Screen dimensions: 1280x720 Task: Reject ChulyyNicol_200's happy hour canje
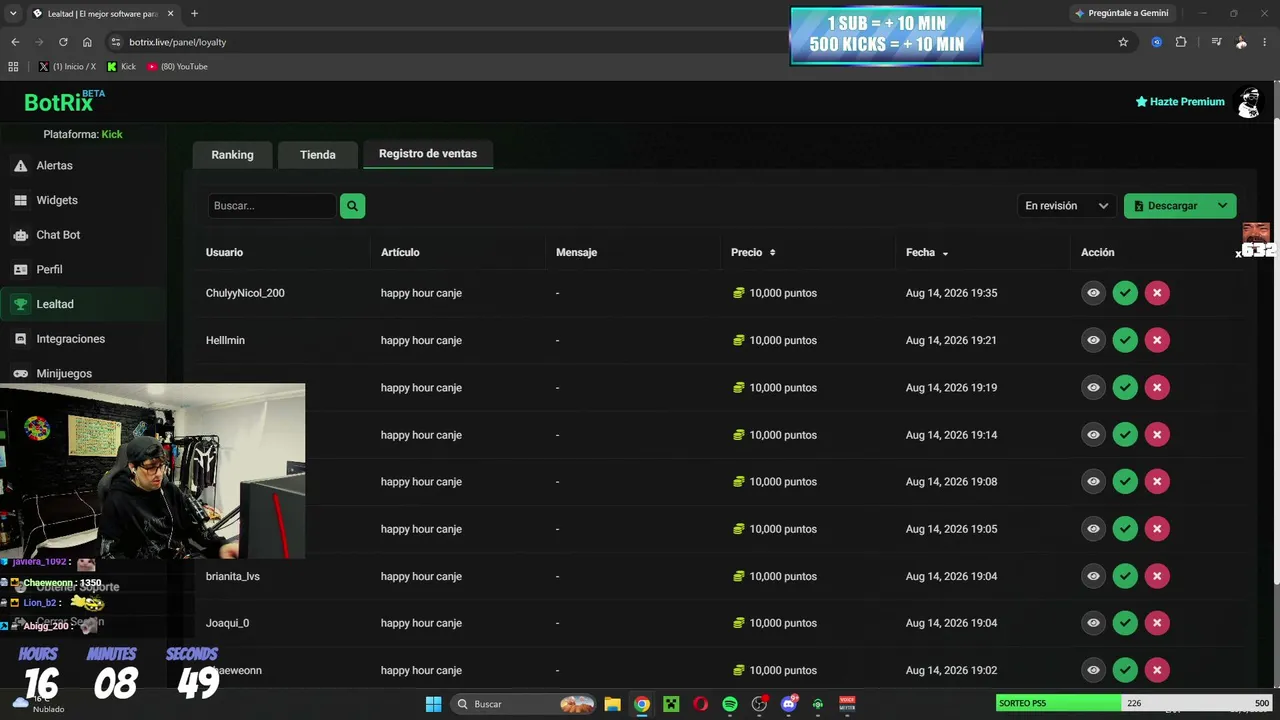tap(1157, 293)
